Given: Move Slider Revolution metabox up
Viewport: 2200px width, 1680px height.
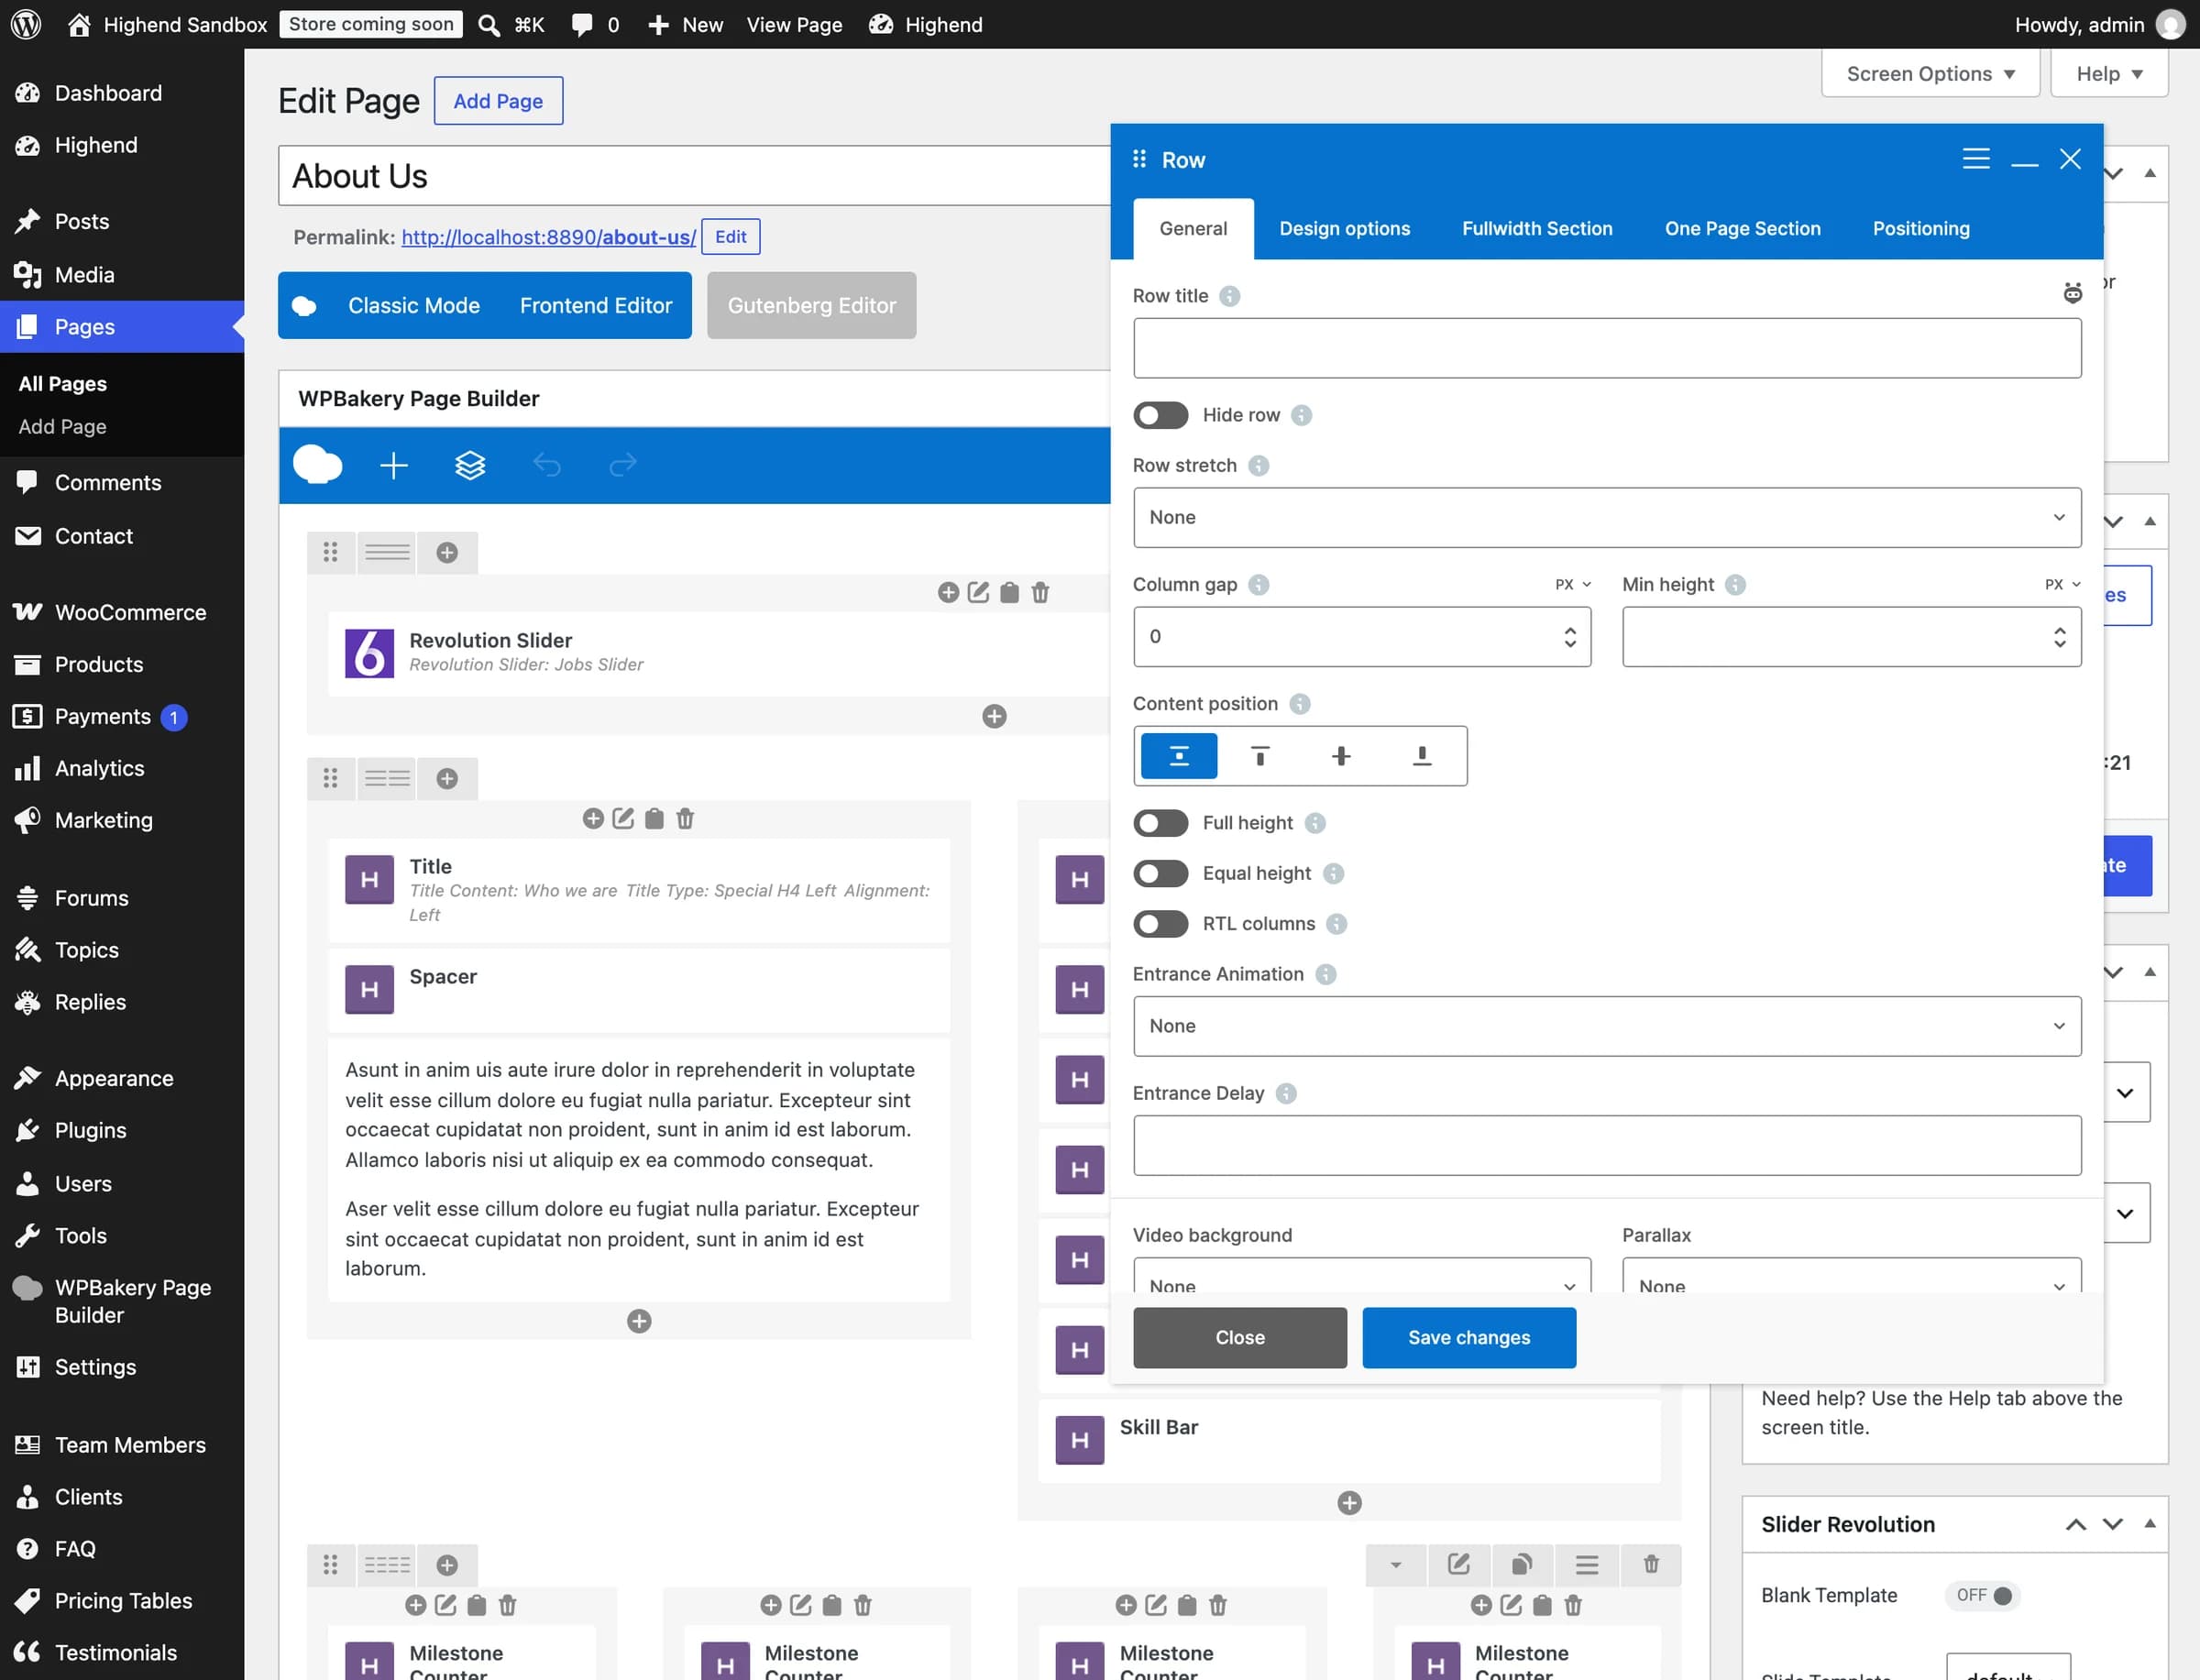Looking at the screenshot, I should (2076, 1525).
